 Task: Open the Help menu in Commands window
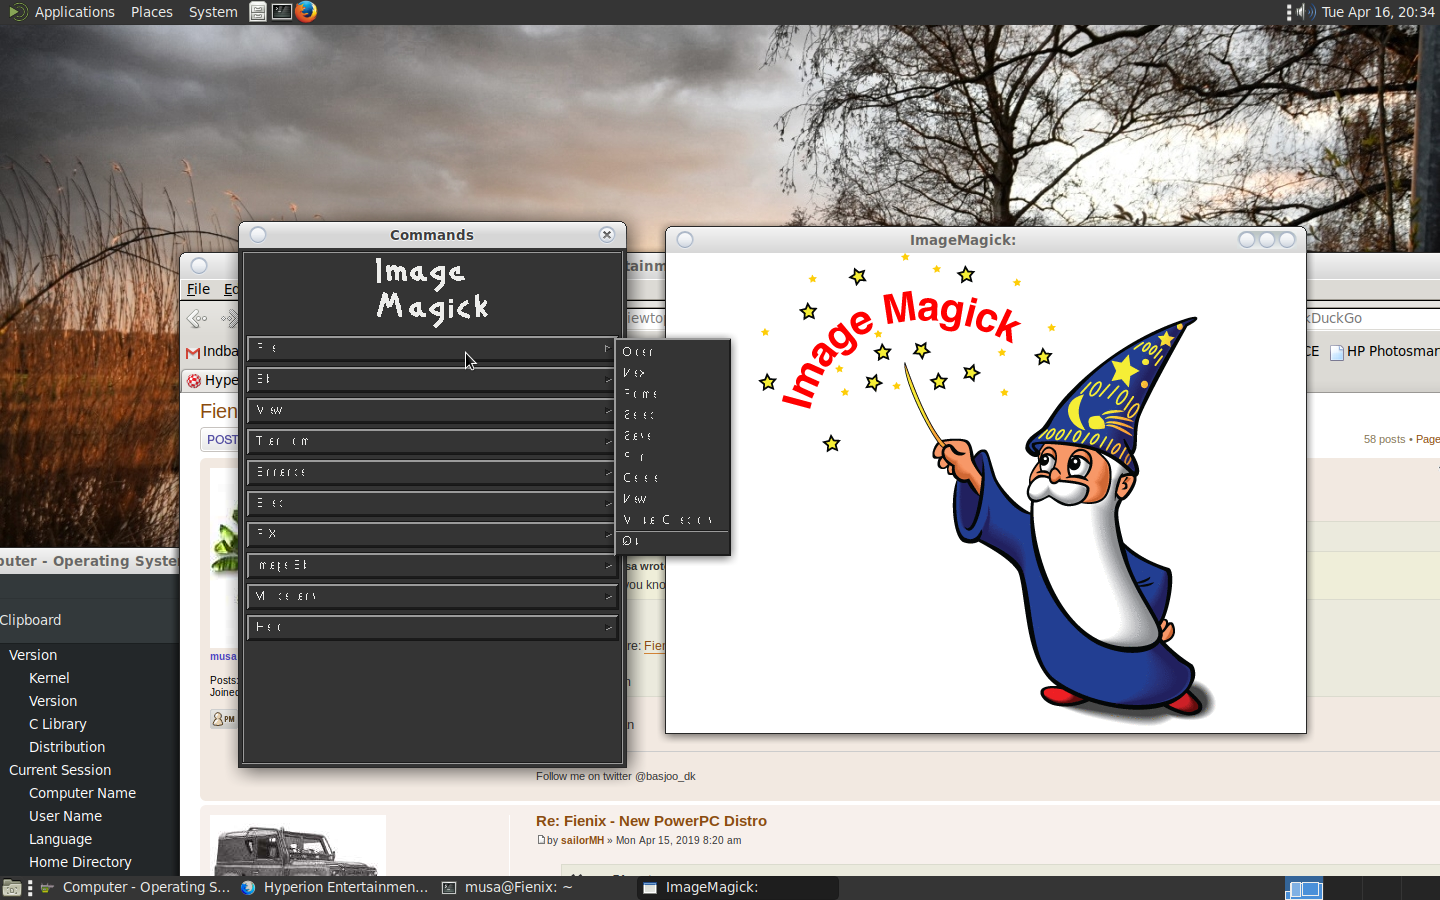click(x=431, y=628)
